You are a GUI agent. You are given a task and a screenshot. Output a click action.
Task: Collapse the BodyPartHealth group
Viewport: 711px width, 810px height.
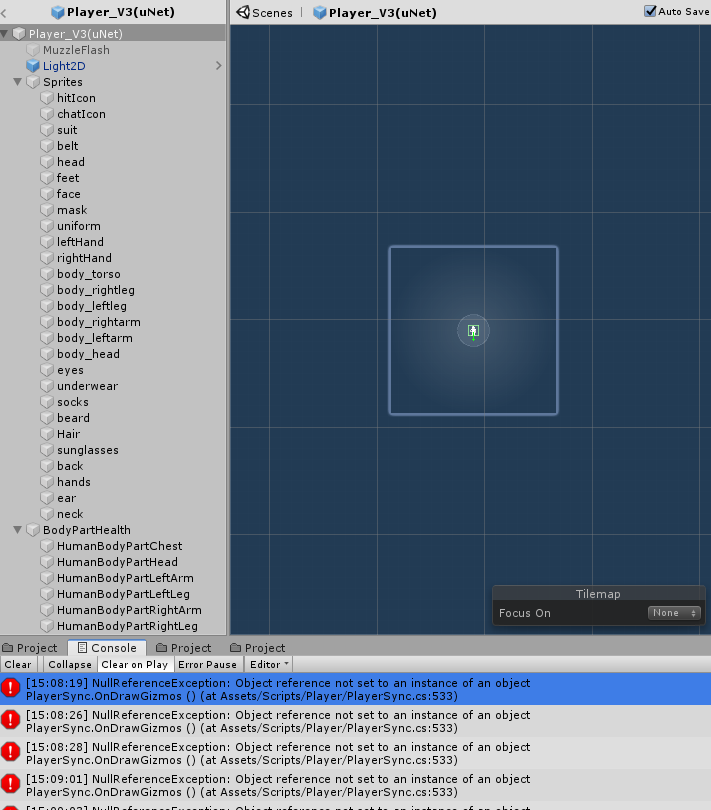click(x=18, y=530)
